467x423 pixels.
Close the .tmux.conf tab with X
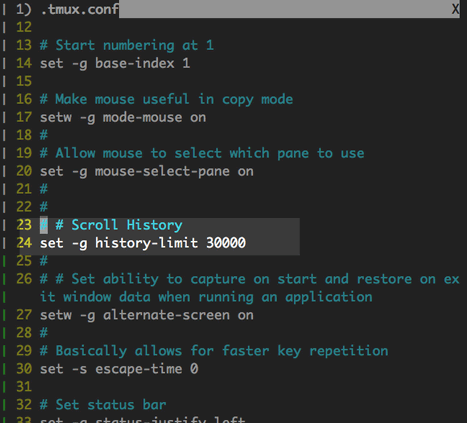(455, 9)
